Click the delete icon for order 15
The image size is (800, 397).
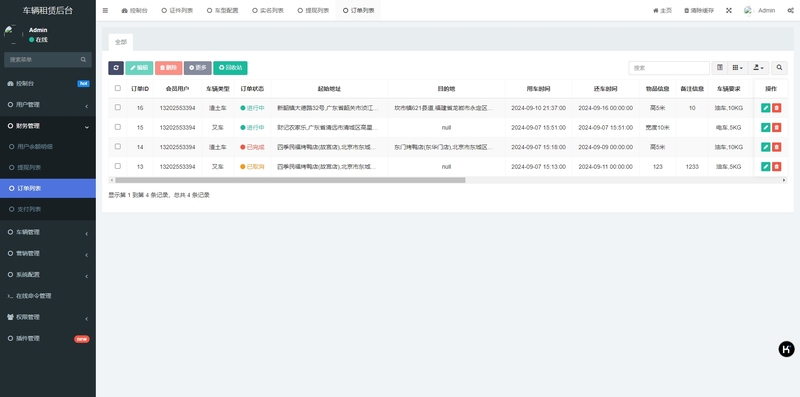tap(777, 128)
